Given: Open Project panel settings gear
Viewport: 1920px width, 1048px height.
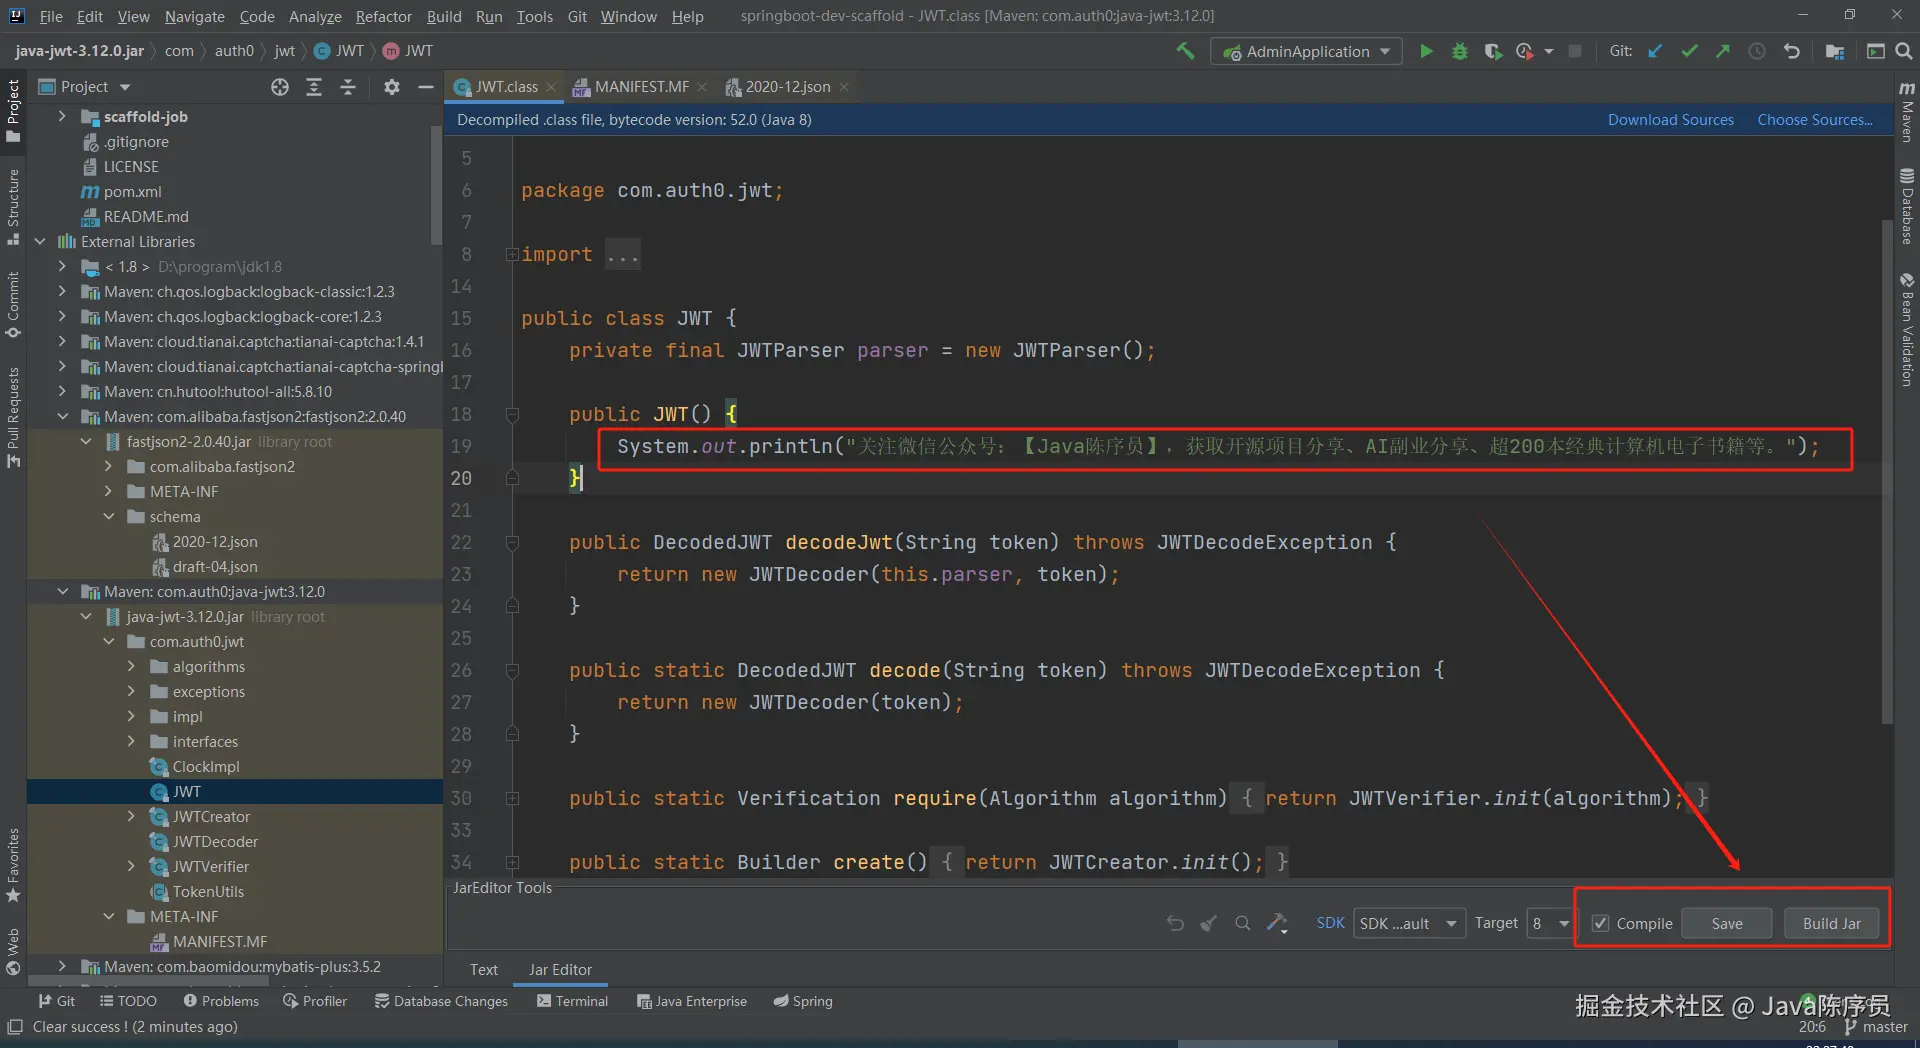Looking at the screenshot, I should [392, 87].
